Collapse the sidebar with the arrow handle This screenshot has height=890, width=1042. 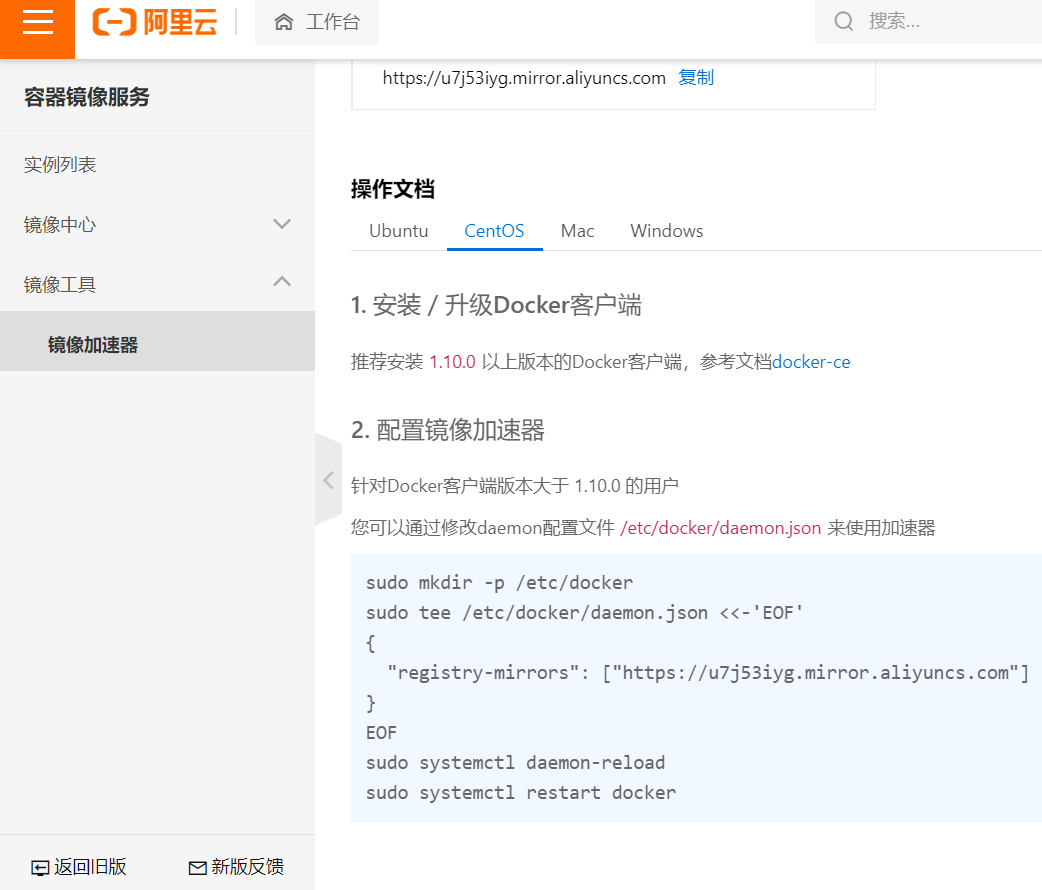pyautogui.click(x=328, y=479)
